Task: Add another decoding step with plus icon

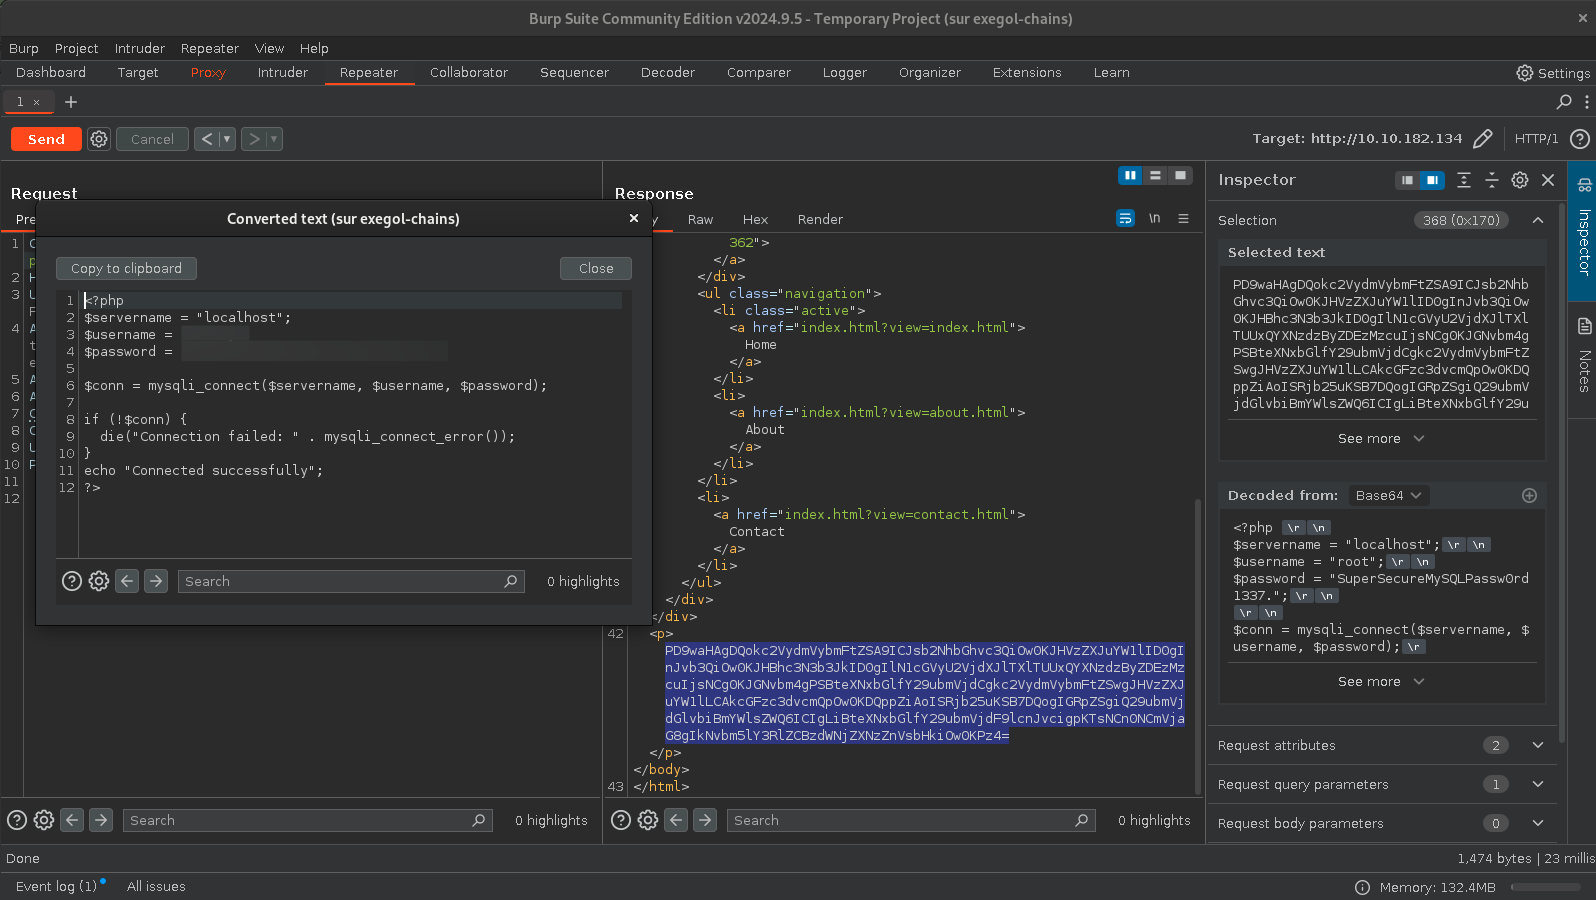Action: [1529, 495]
